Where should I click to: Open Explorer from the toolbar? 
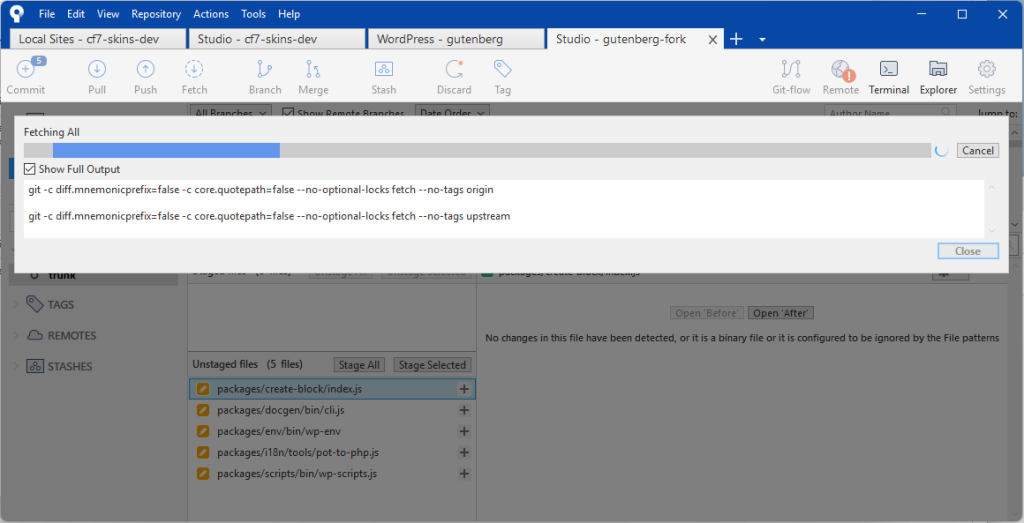[938, 70]
